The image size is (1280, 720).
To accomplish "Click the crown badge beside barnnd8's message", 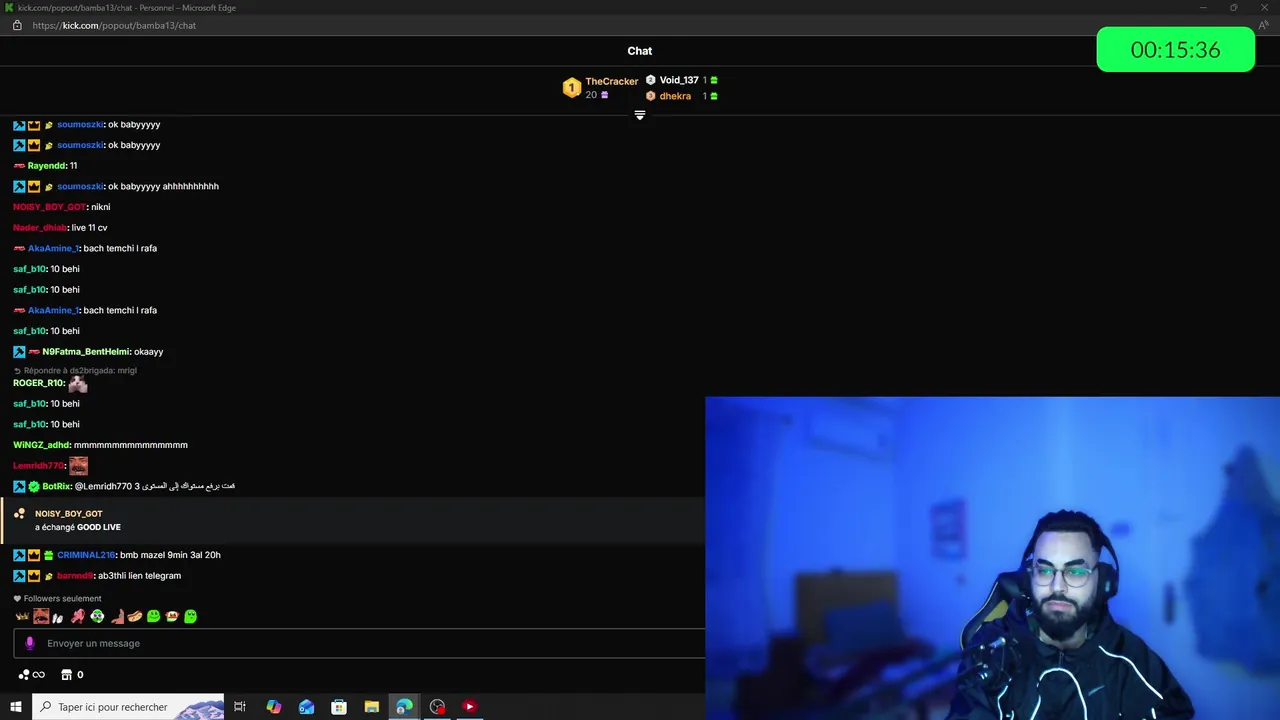I will (x=34, y=576).
